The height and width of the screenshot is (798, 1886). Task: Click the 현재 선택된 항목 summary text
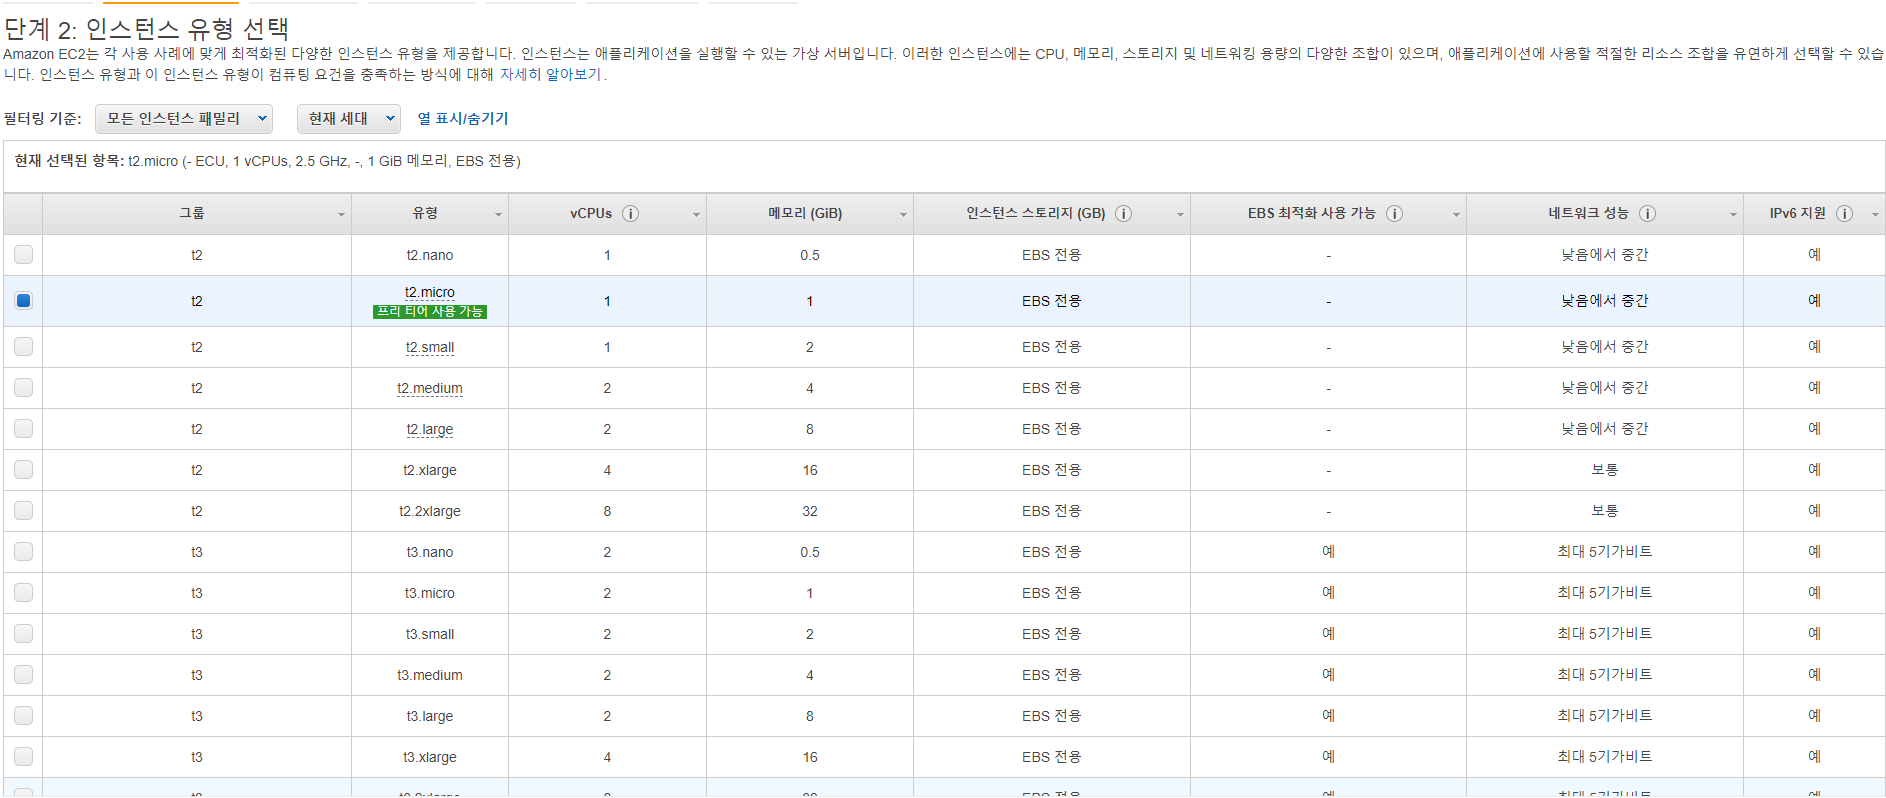pos(267,161)
